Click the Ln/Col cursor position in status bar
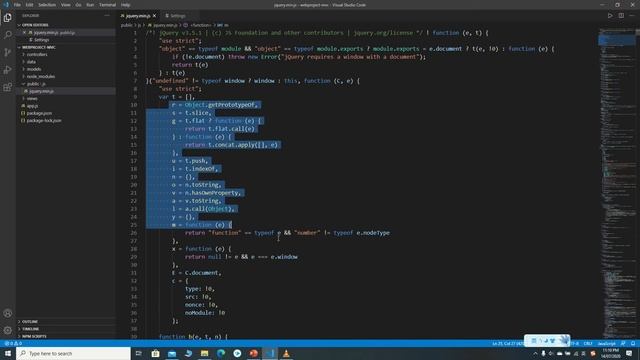The image size is (640, 360). tap(507, 344)
